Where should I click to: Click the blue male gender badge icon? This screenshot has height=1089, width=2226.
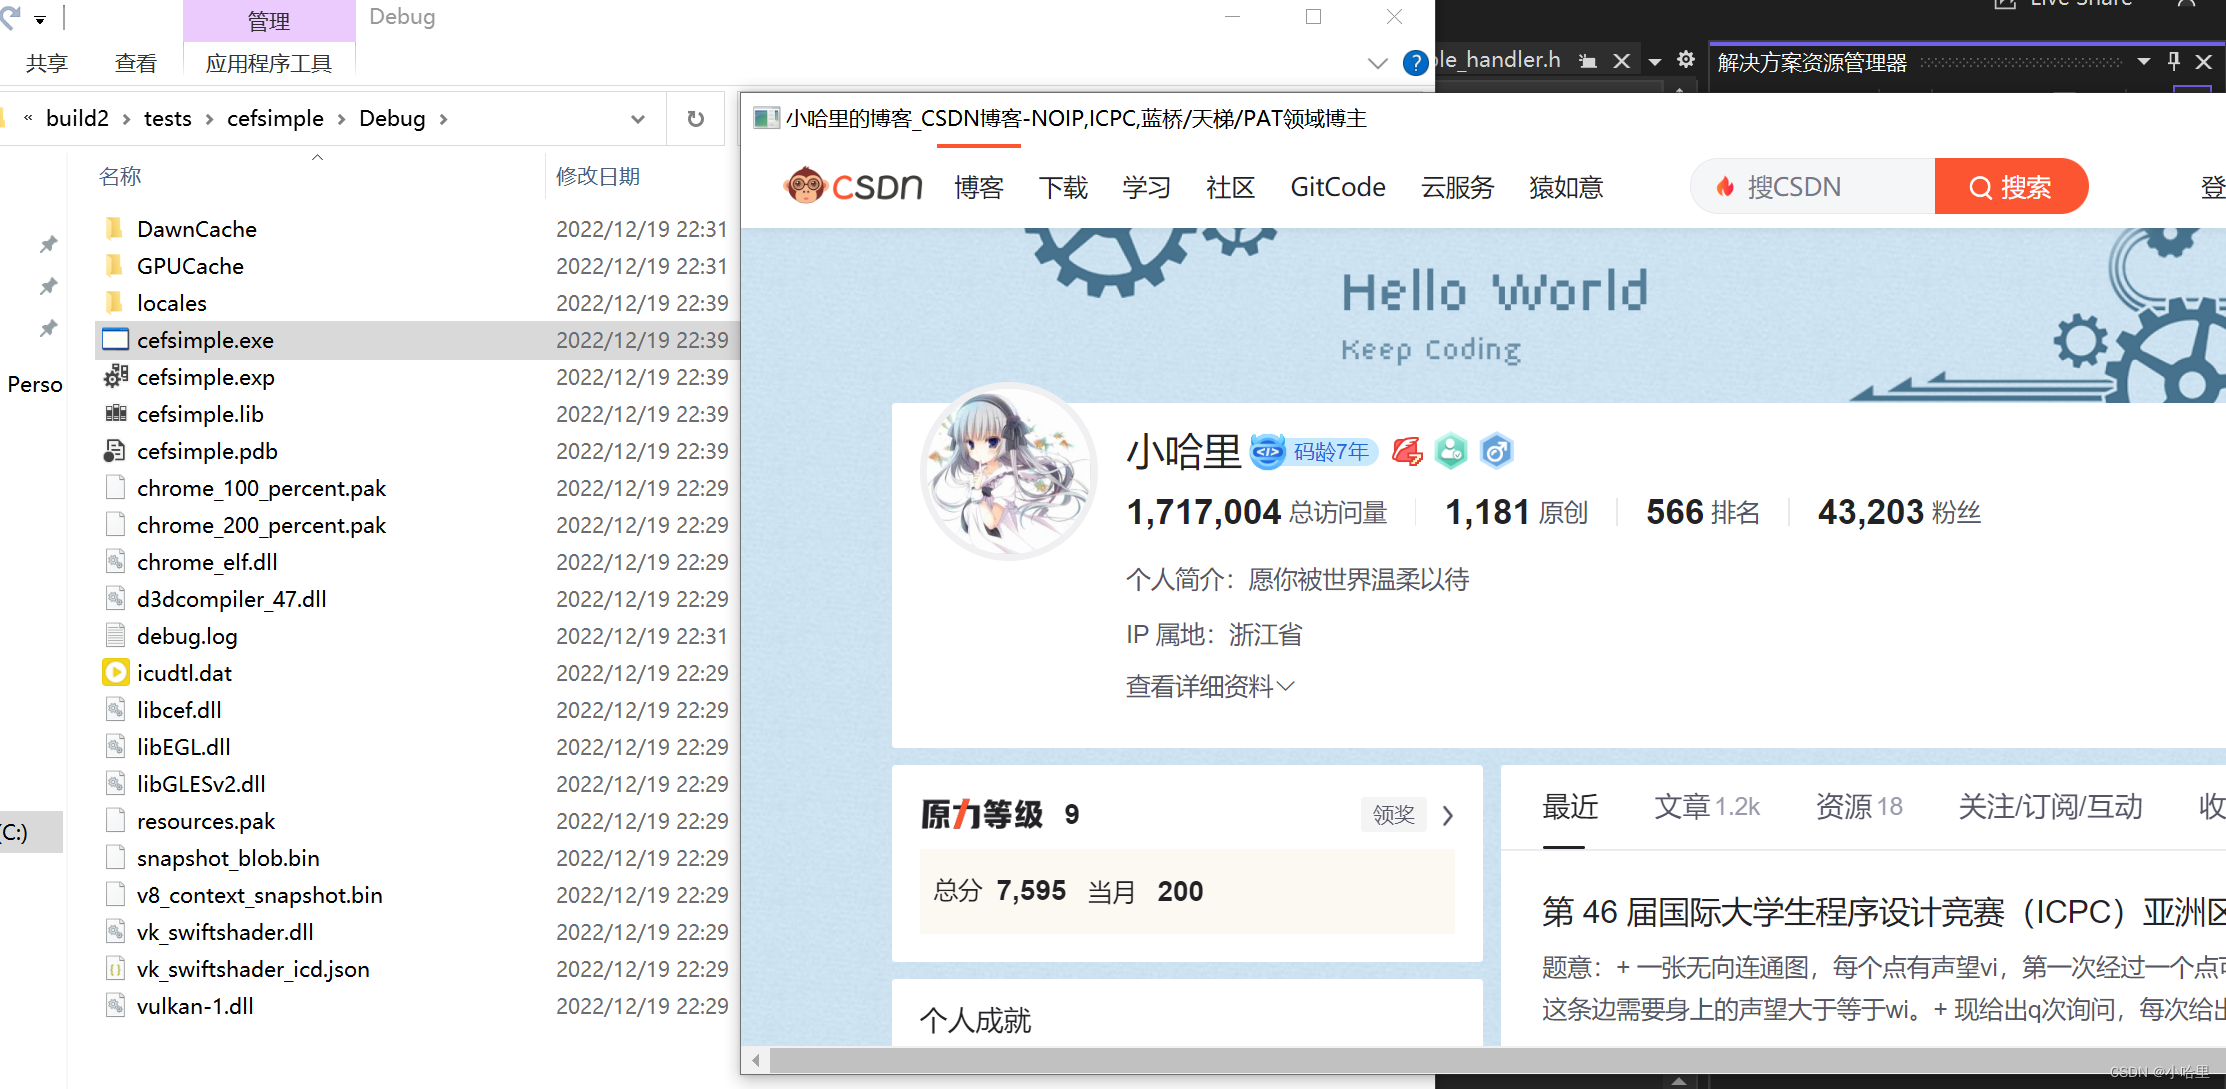point(1496,452)
